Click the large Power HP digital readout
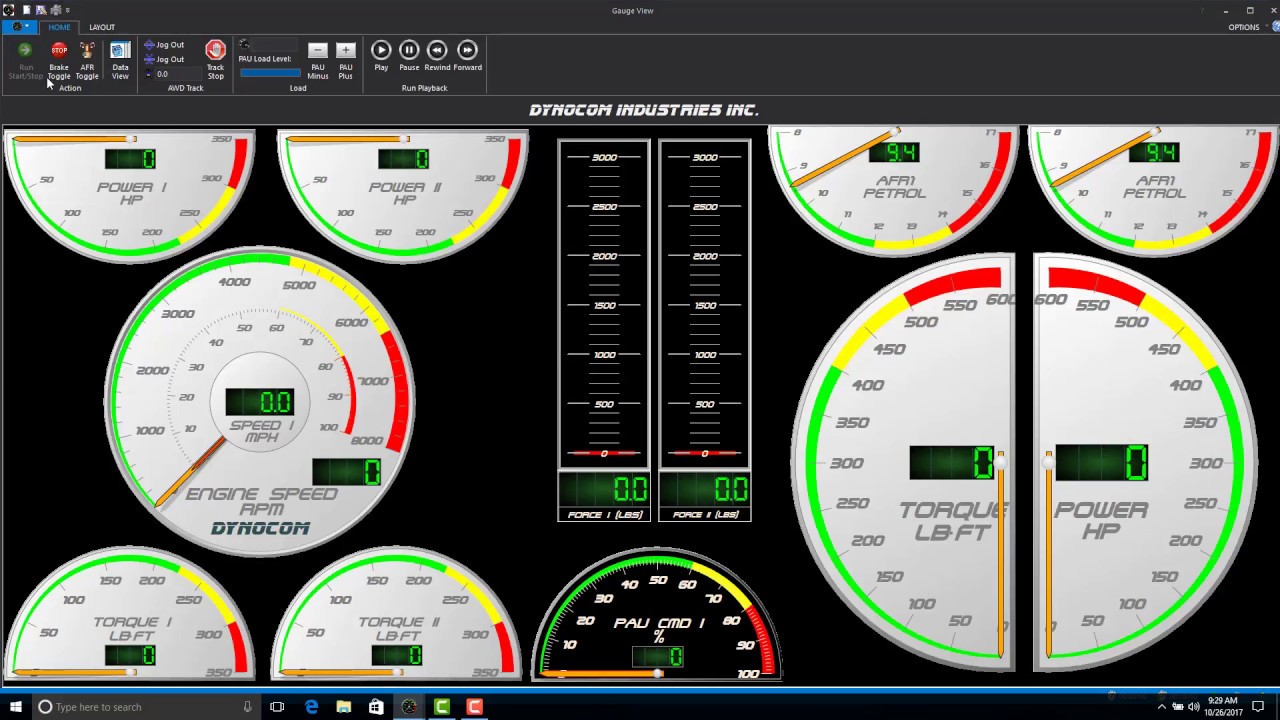1280x720 pixels. pos(1101,463)
